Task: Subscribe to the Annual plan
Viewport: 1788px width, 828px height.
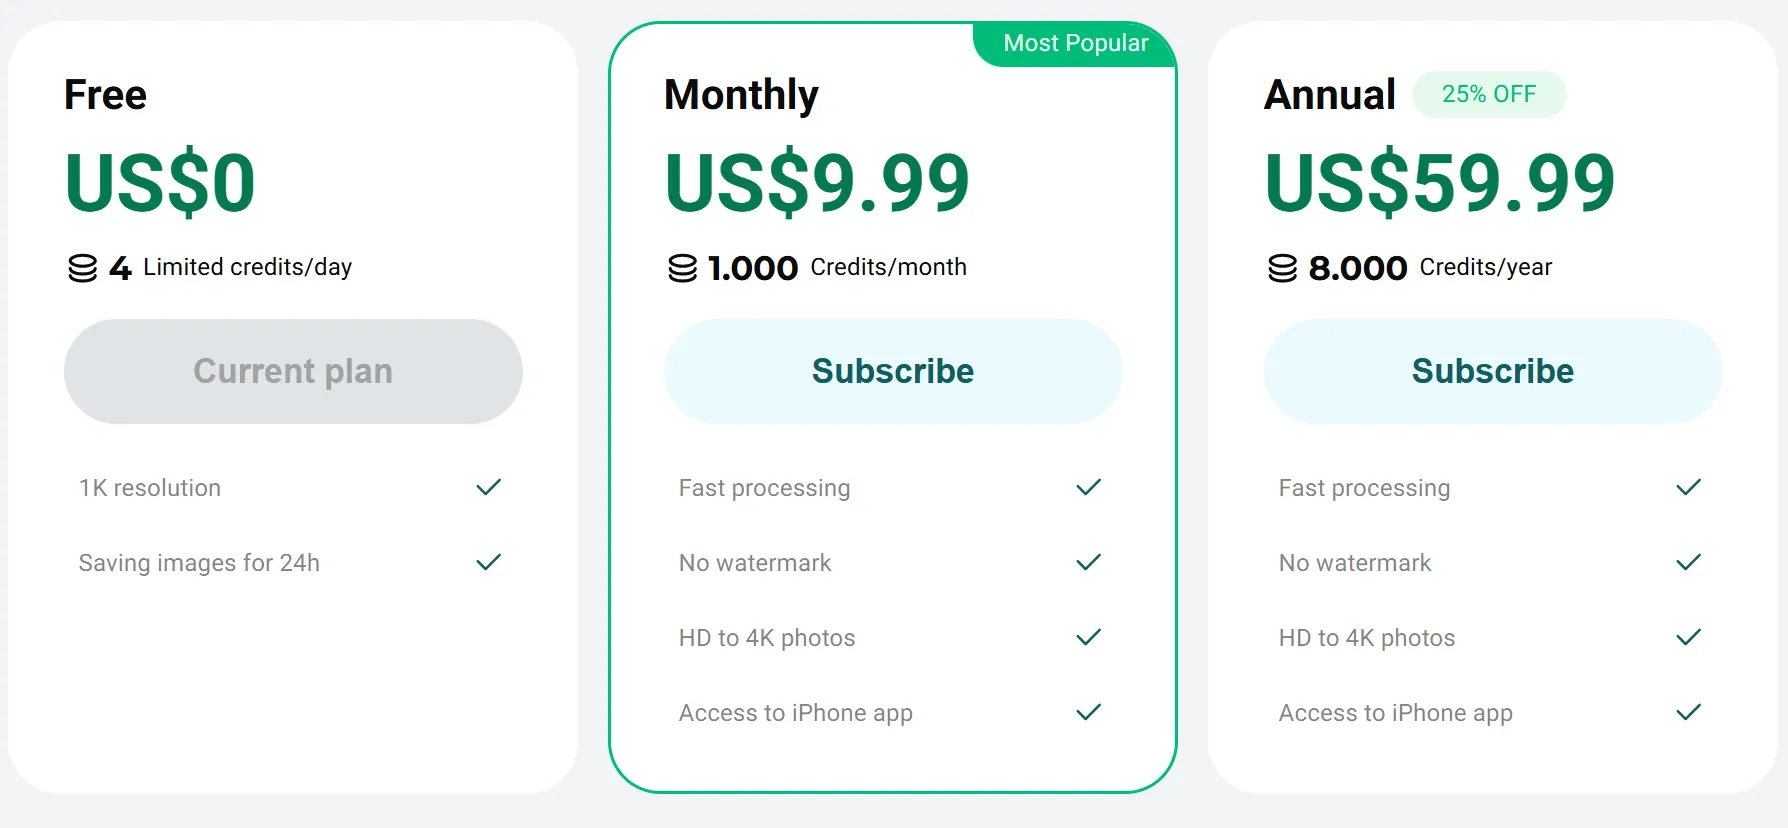Action: pyautogui.click(x=1493, y=371)
